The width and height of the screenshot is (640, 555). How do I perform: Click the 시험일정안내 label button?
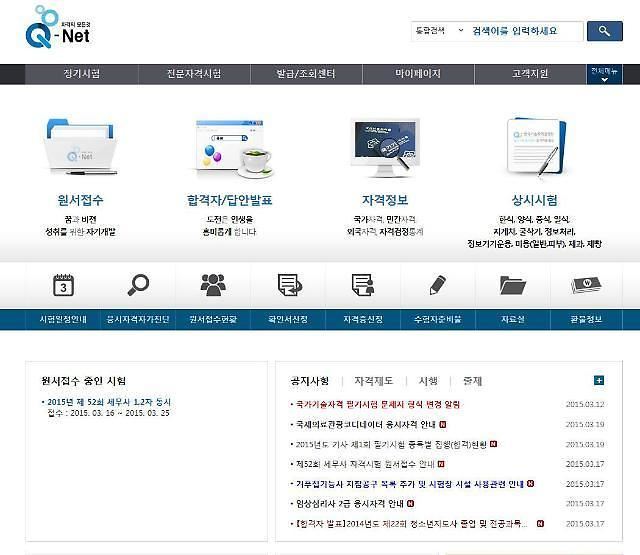pyautogui.click(x=63, y=320)
